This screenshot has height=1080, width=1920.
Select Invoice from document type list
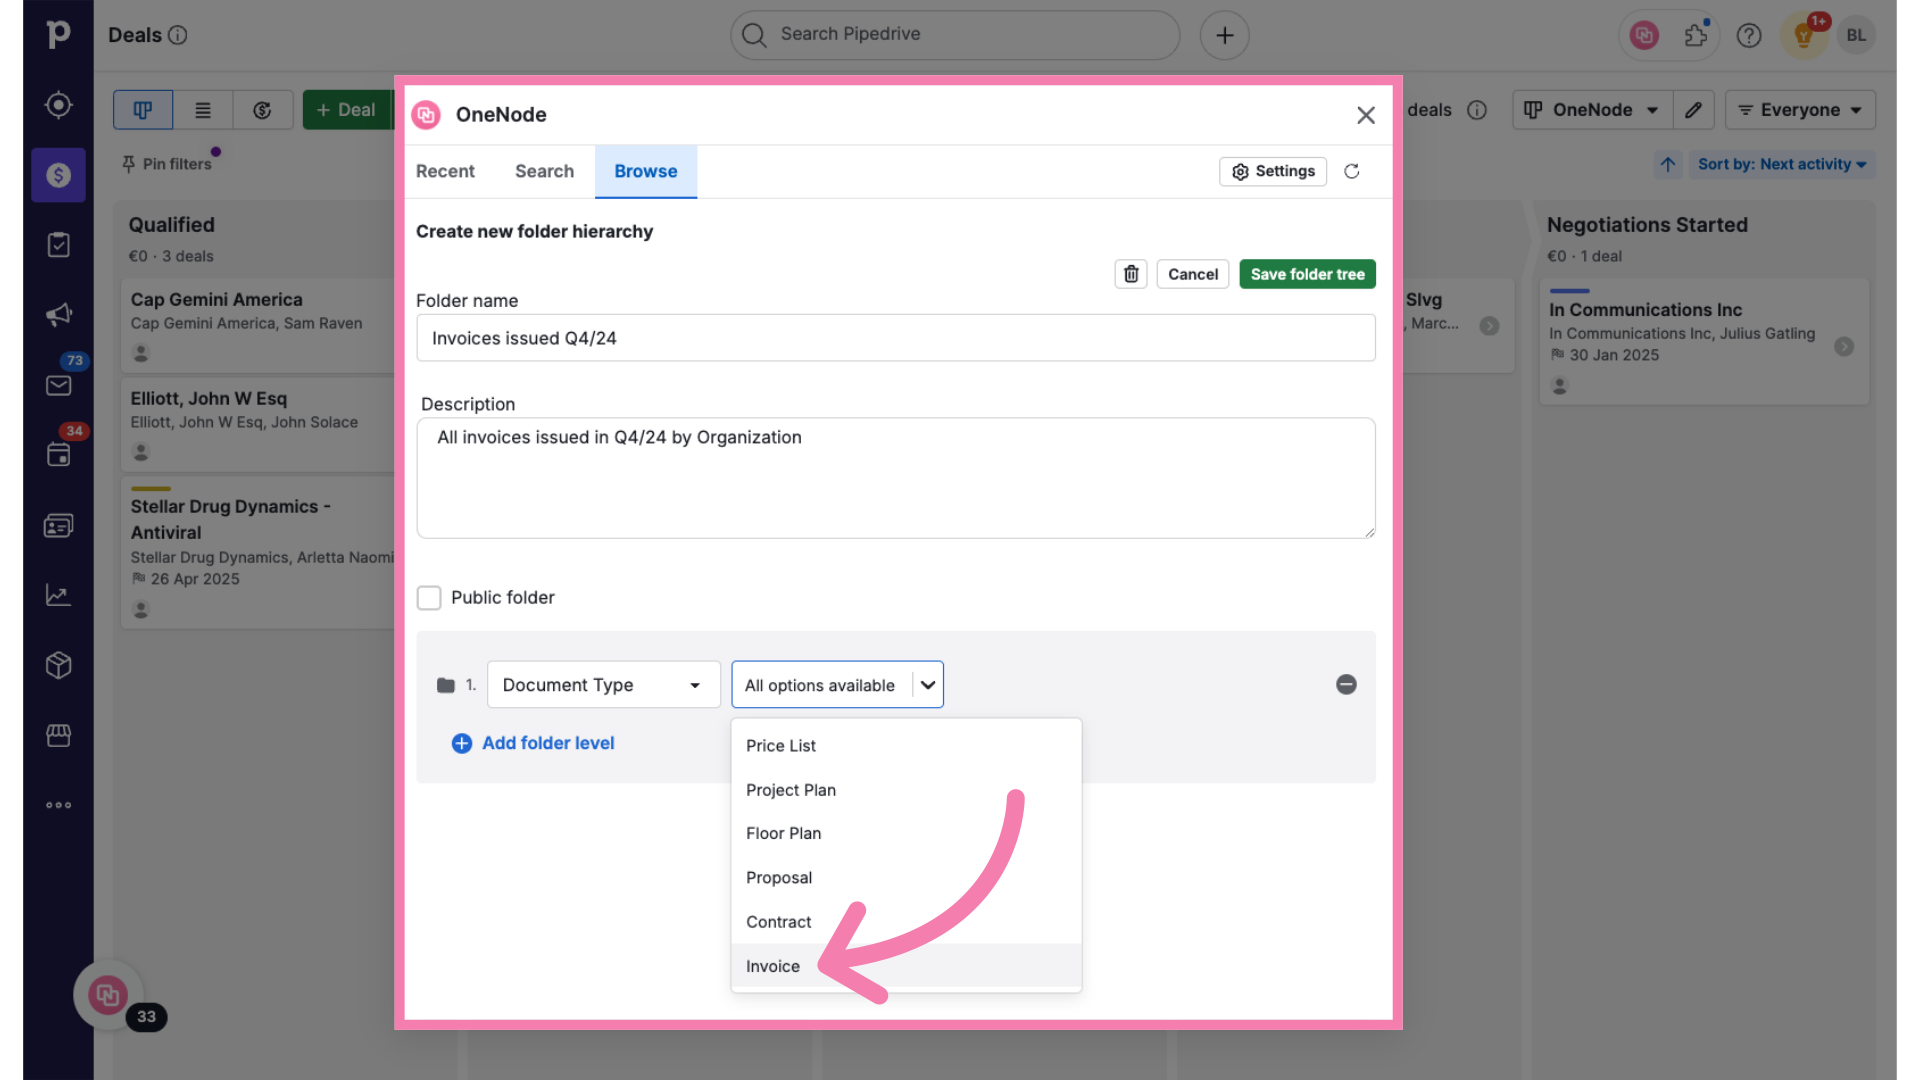(x=773, y=965)
